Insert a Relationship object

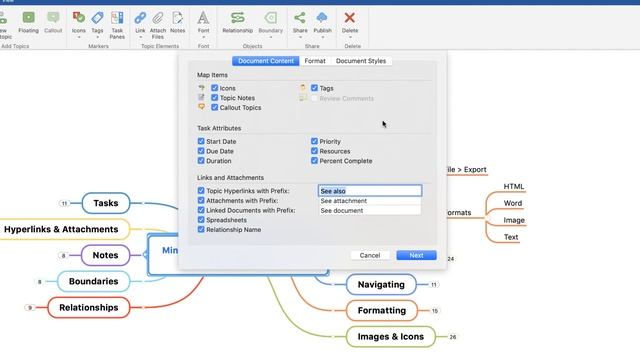(x=238, y=22)
